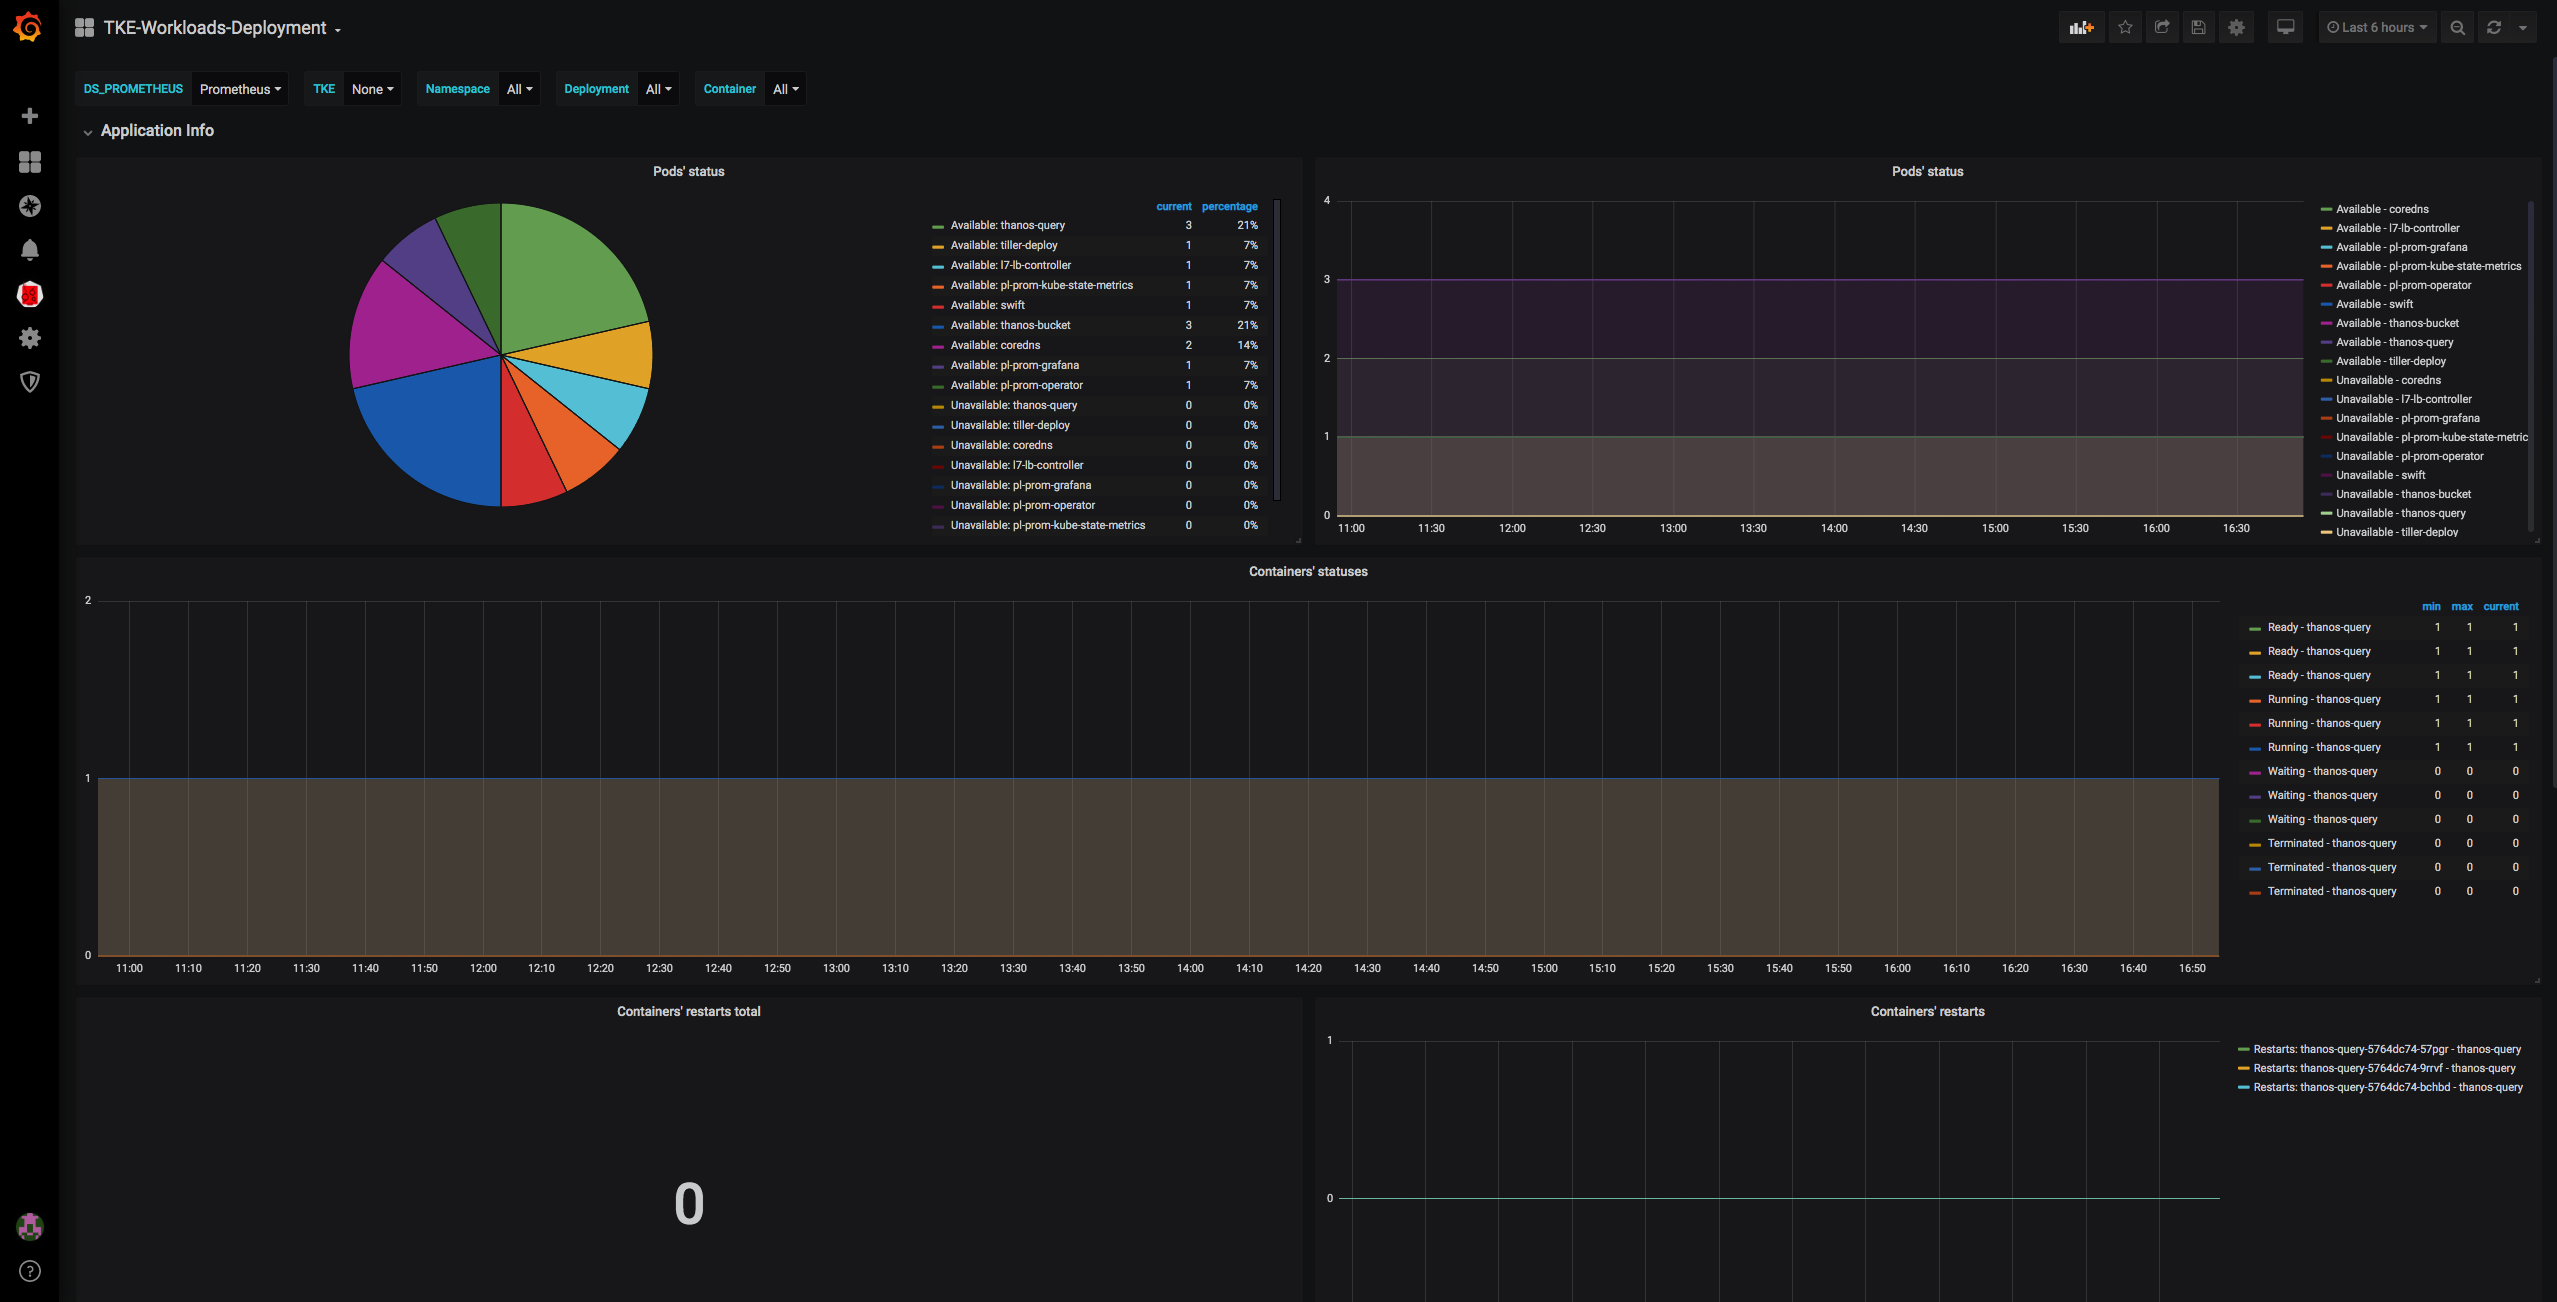Click the Containers' statuses panel title
The image size is (2557, 1302).
[x=1307, y=572]
